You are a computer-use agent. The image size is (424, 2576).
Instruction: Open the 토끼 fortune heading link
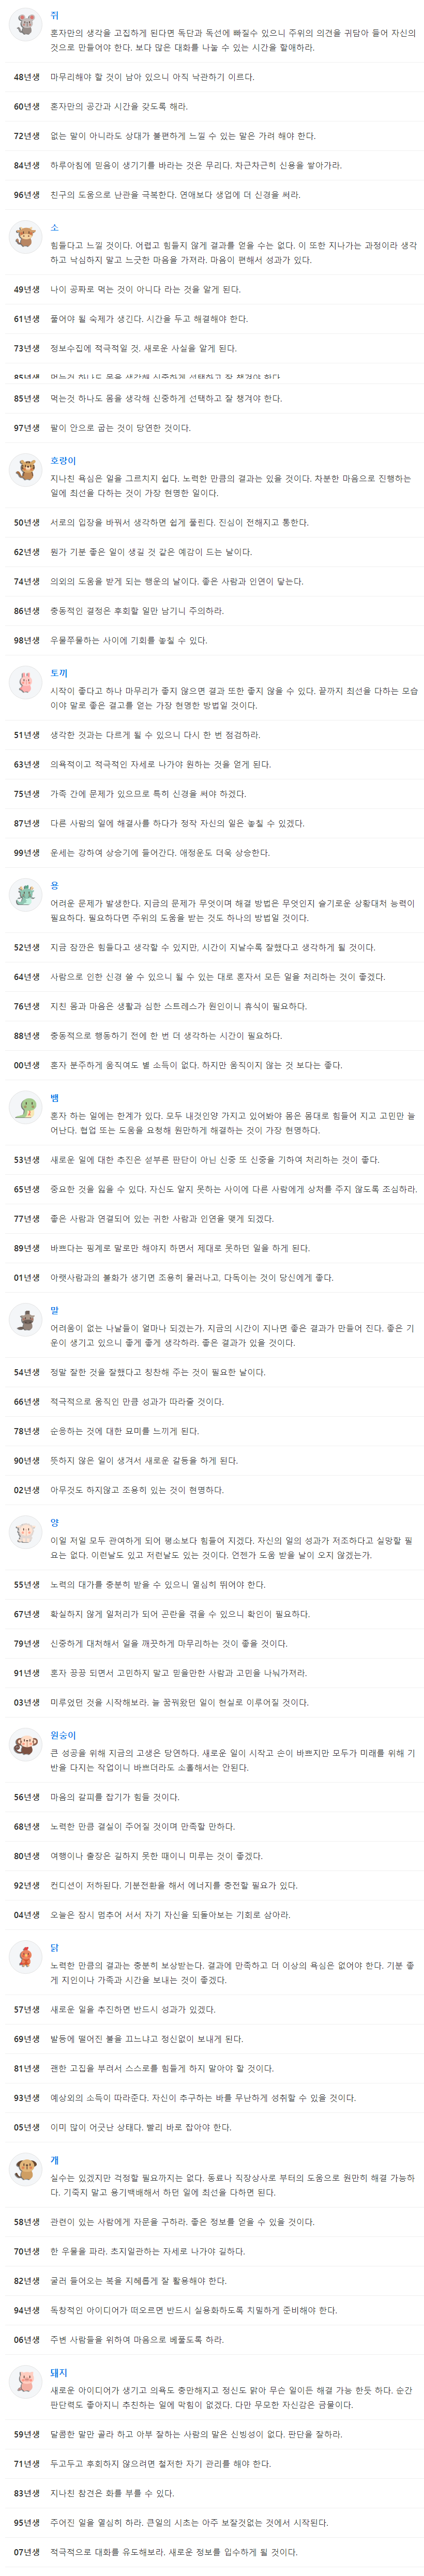pos(59,673)
